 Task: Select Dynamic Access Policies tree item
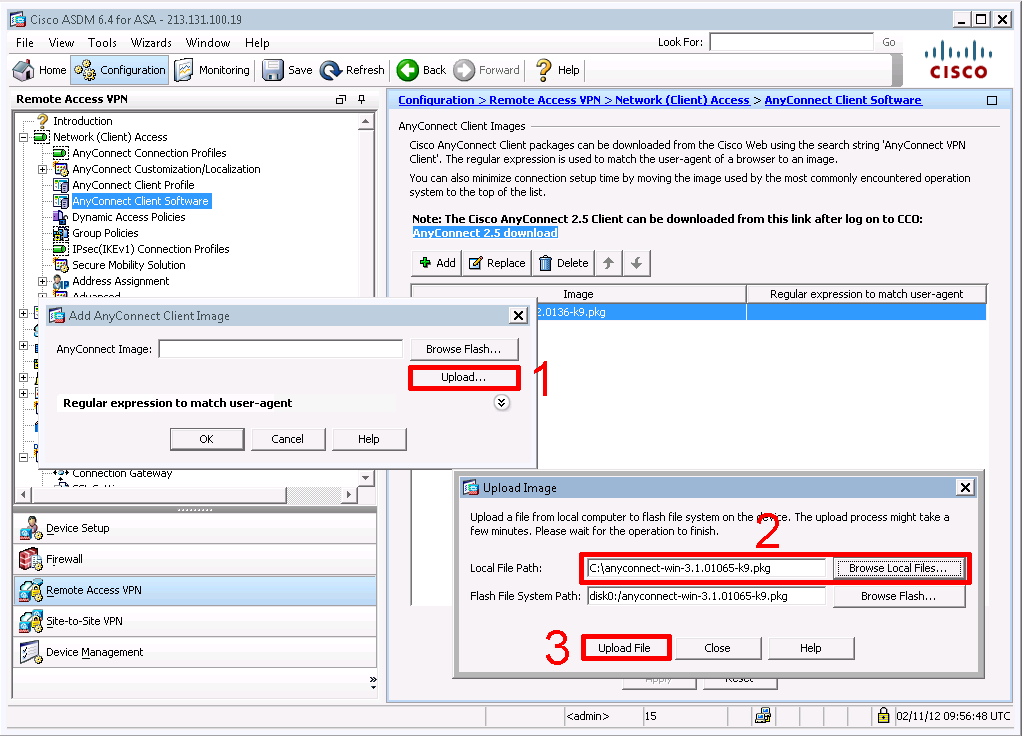coord(128,217)
